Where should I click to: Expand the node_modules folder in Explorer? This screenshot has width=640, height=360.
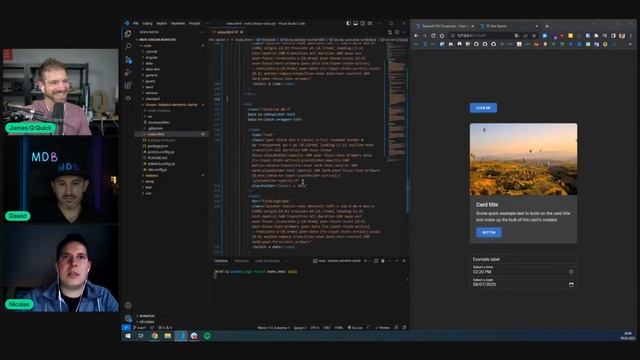click(x=159, y=111)
